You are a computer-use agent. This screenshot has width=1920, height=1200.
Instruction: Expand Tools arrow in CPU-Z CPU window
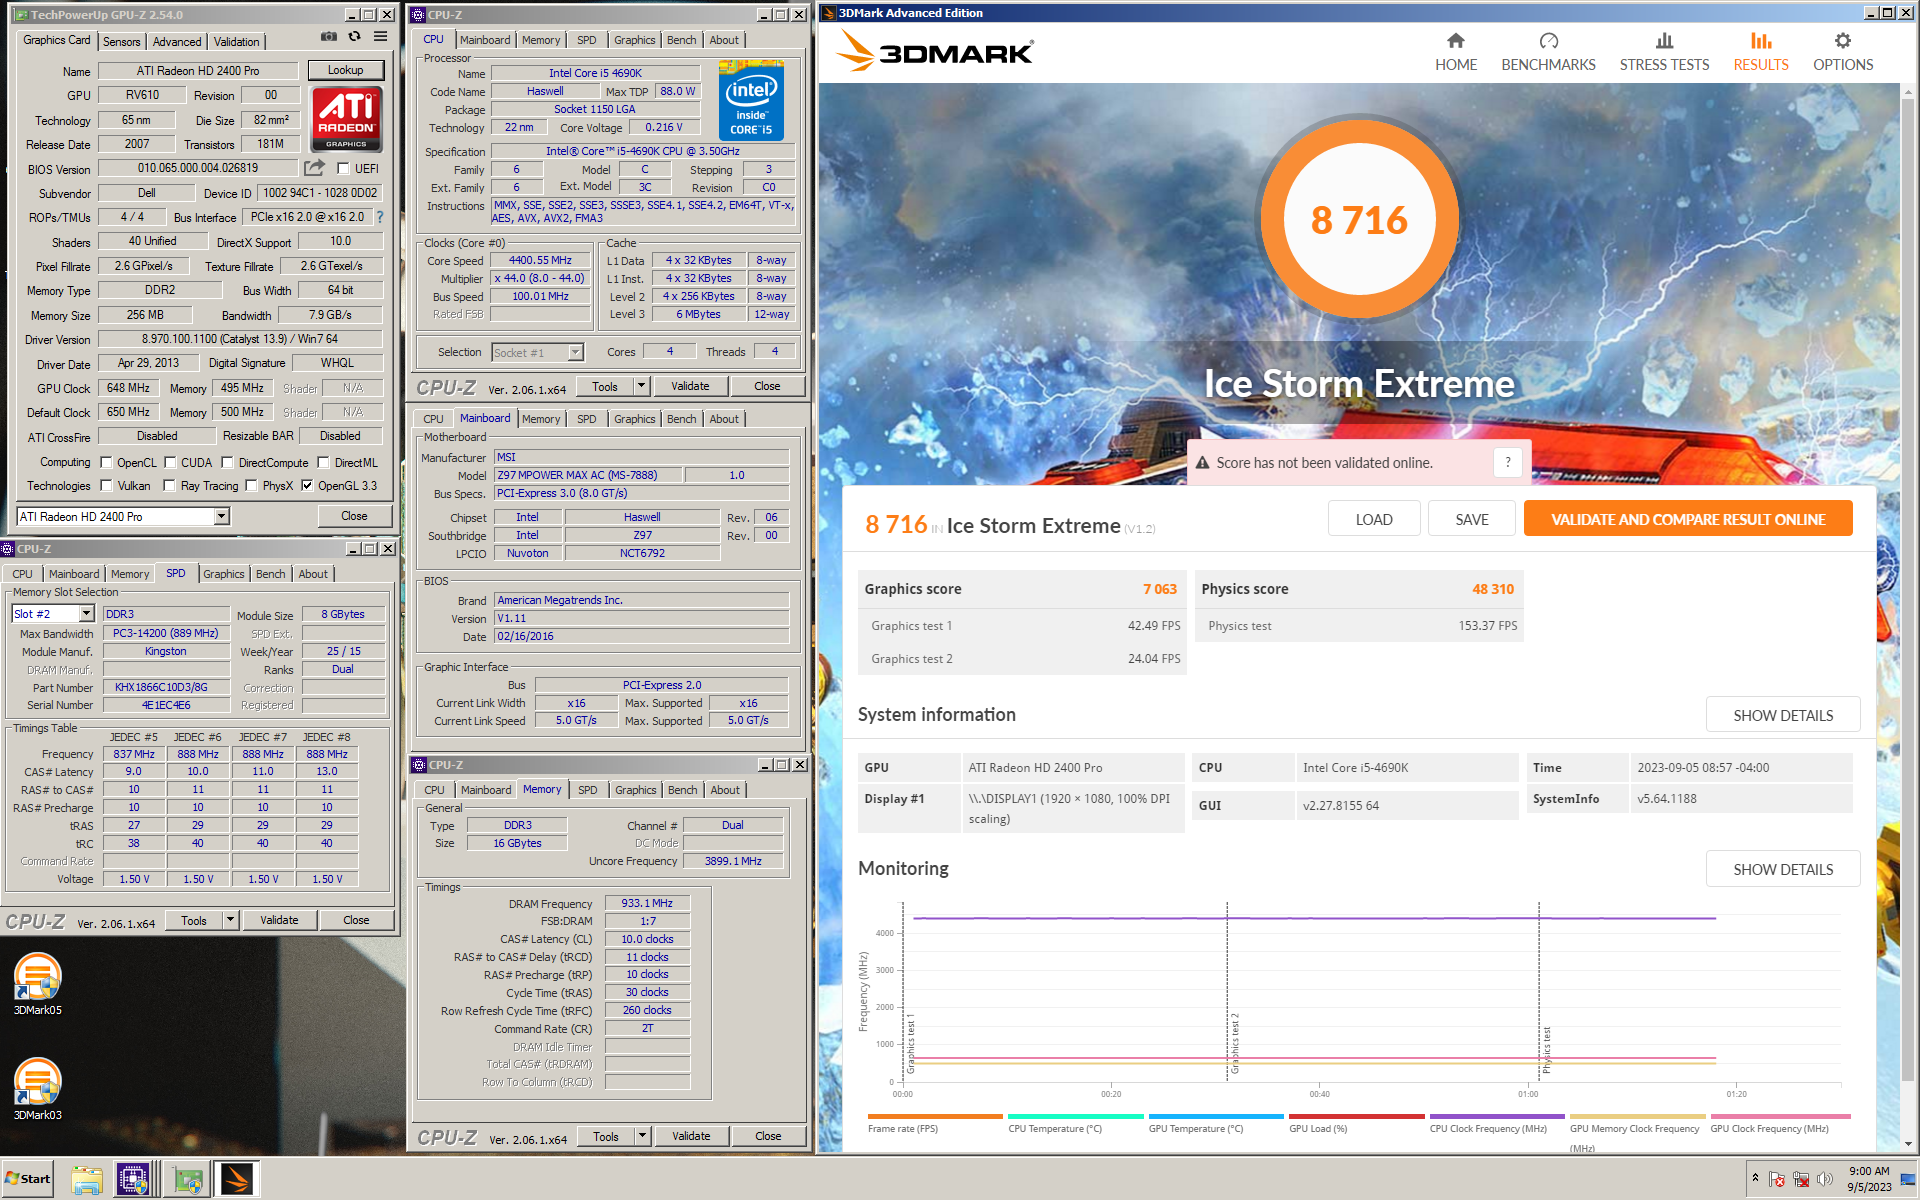(x=641, y=386)
